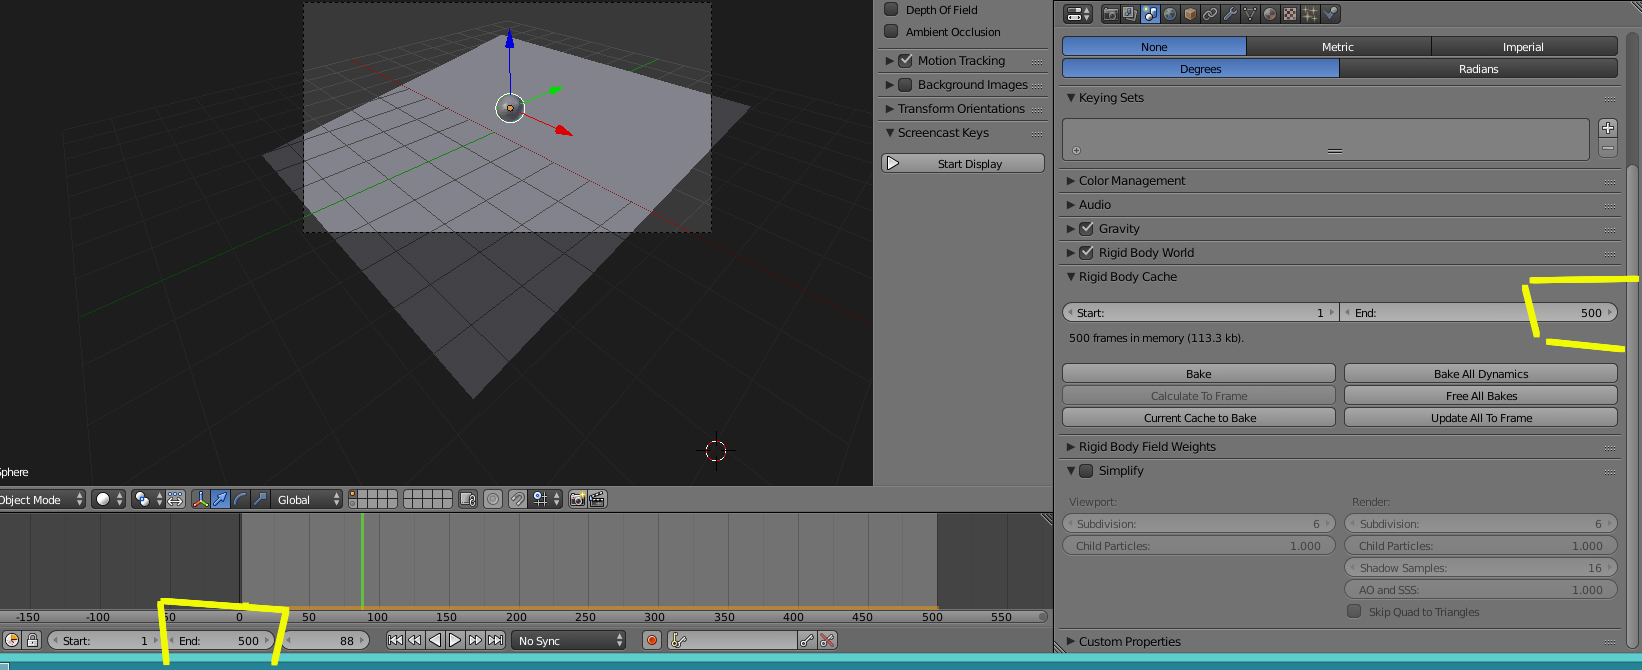Click the Material properties sphere icon
1642x670 pixels.
[x=1270, y=14]
